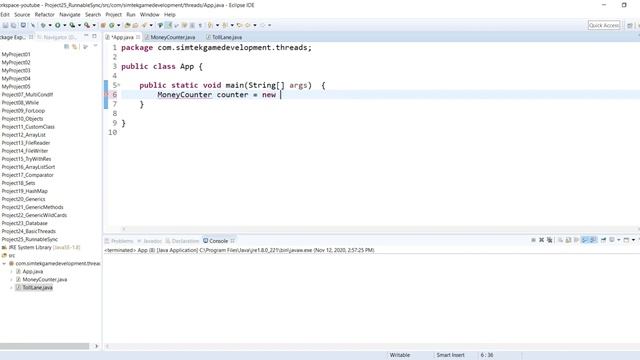The image size is (640, 360).
Task: Click the Save toolbar icon
Action: point(5,25)
